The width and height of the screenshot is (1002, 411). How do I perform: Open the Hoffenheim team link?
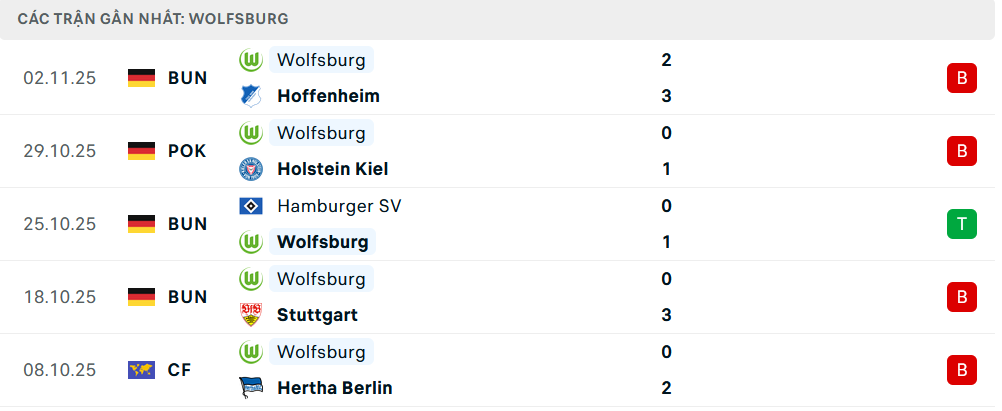click(x=328, y=96)
